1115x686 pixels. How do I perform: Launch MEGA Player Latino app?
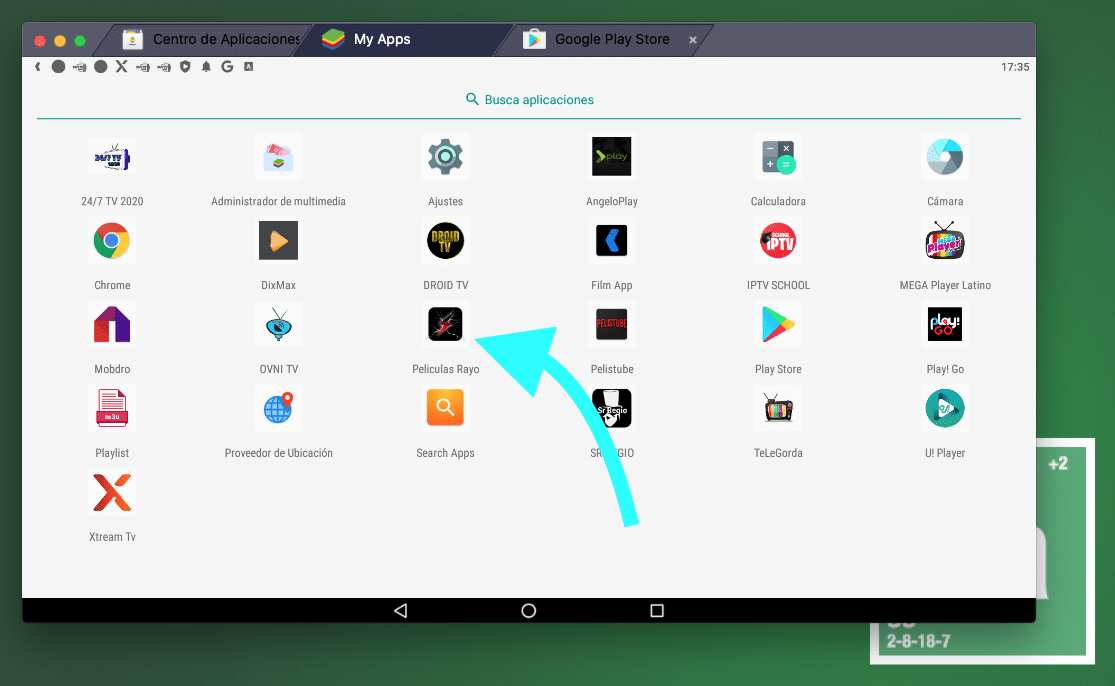click(944, 241)
